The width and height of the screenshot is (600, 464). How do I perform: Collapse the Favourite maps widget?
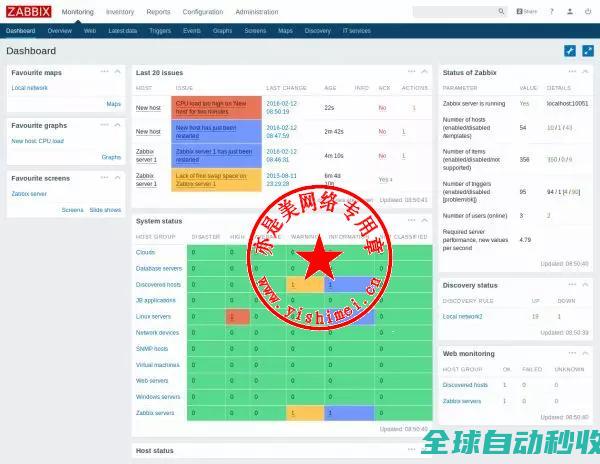pyautogui.click(x=119, y=72)
